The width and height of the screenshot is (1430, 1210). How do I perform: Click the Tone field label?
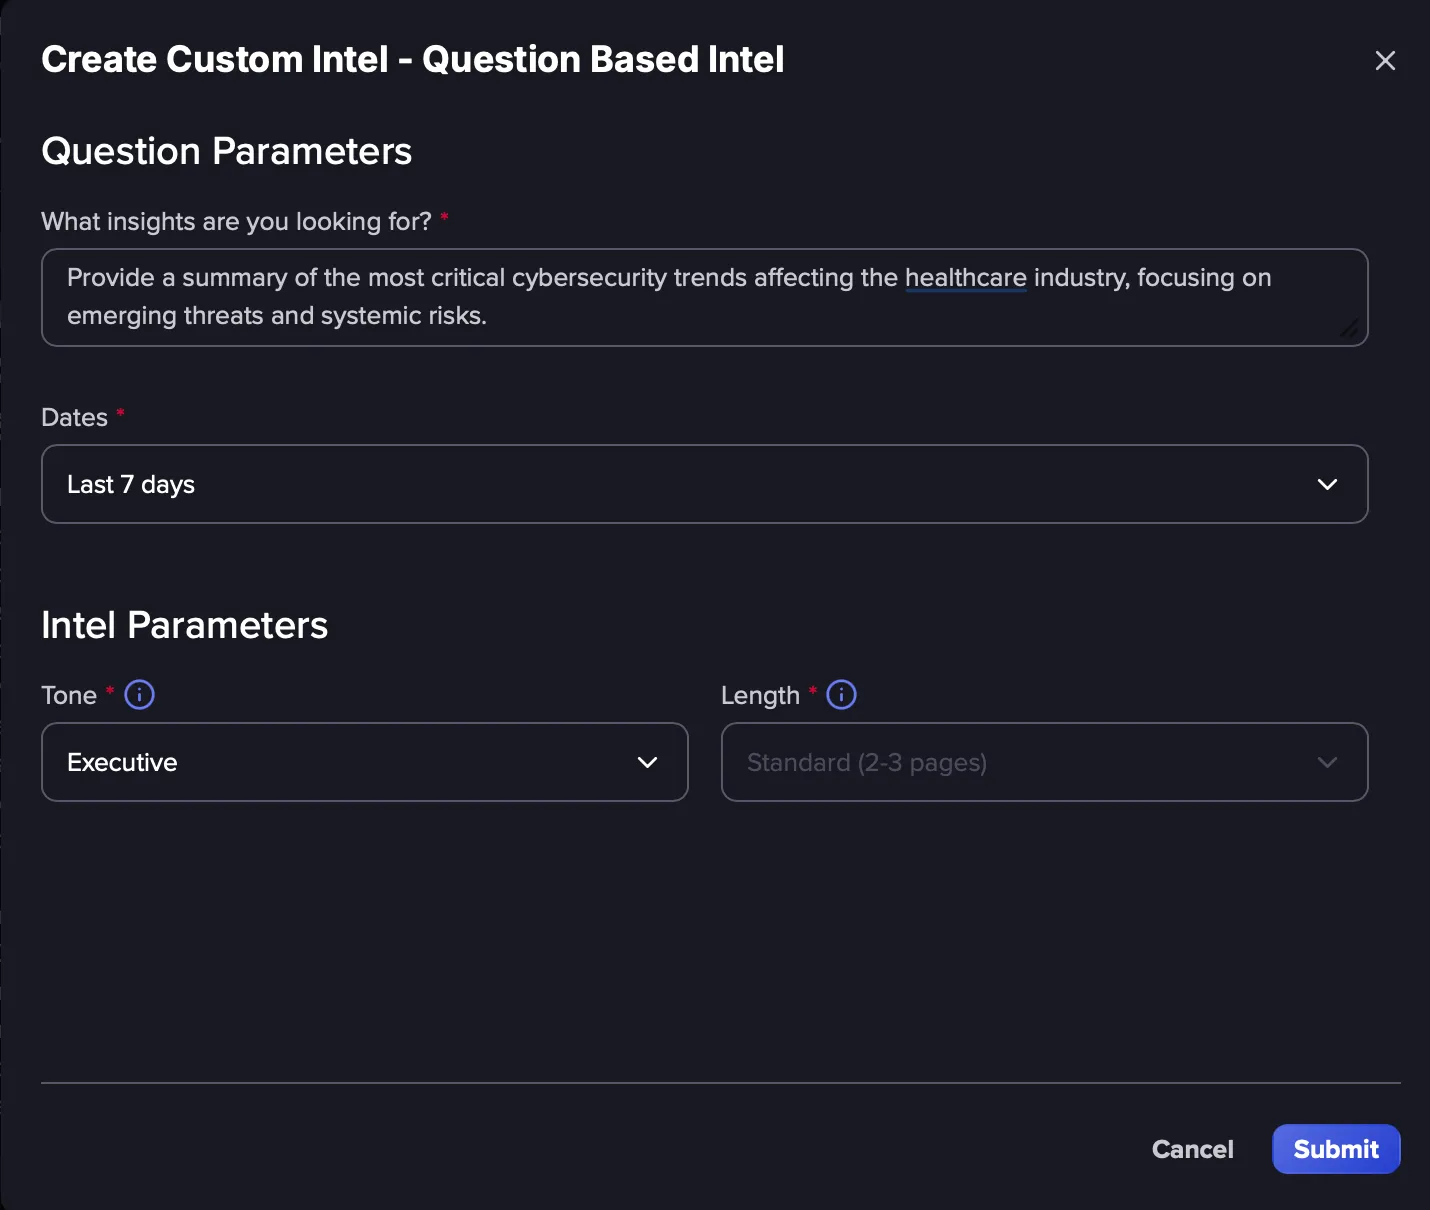point(69,695)
